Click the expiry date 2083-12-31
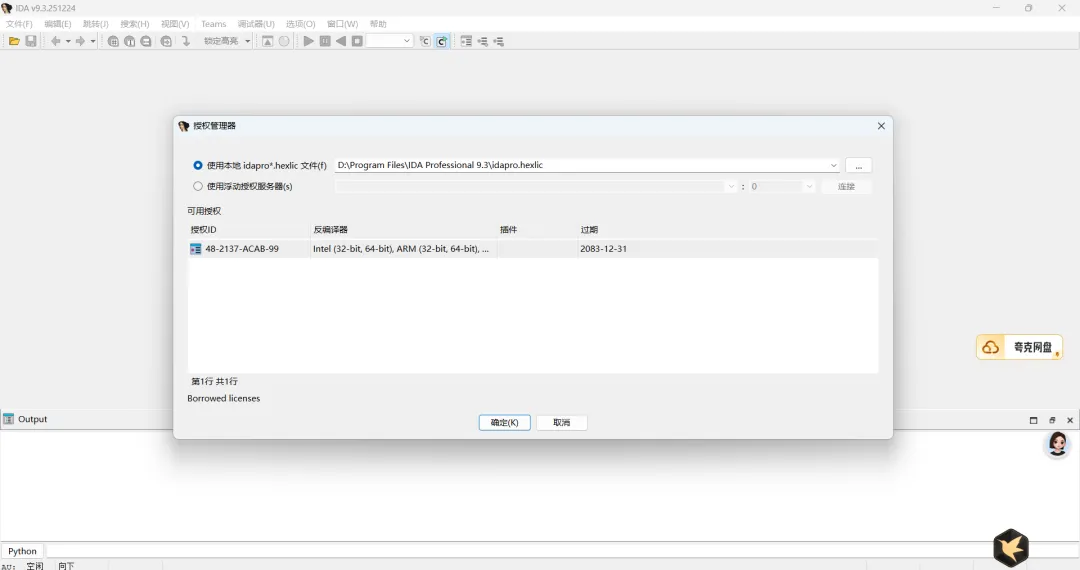 tap(603, 249)
